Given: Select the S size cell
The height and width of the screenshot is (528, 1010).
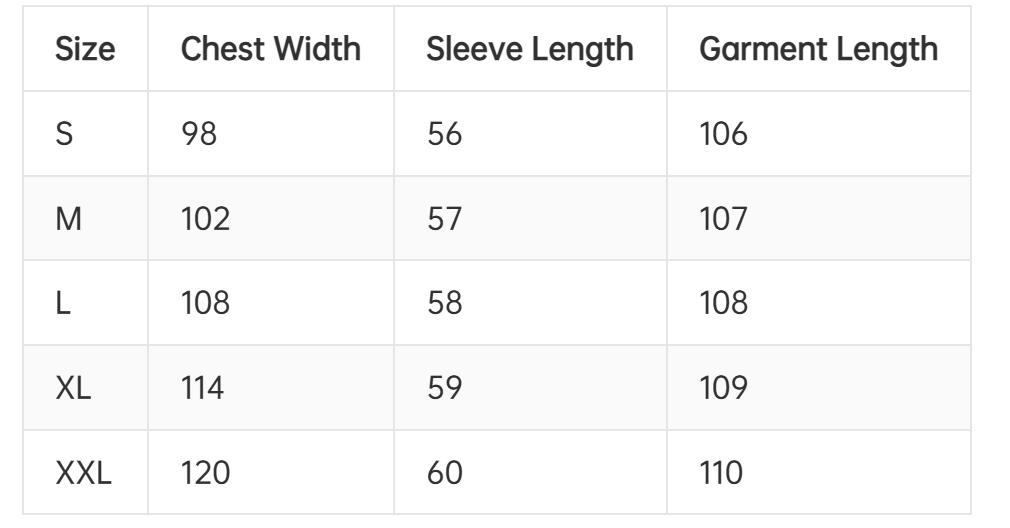Looking at the screenshot, I should coord(64,134).
